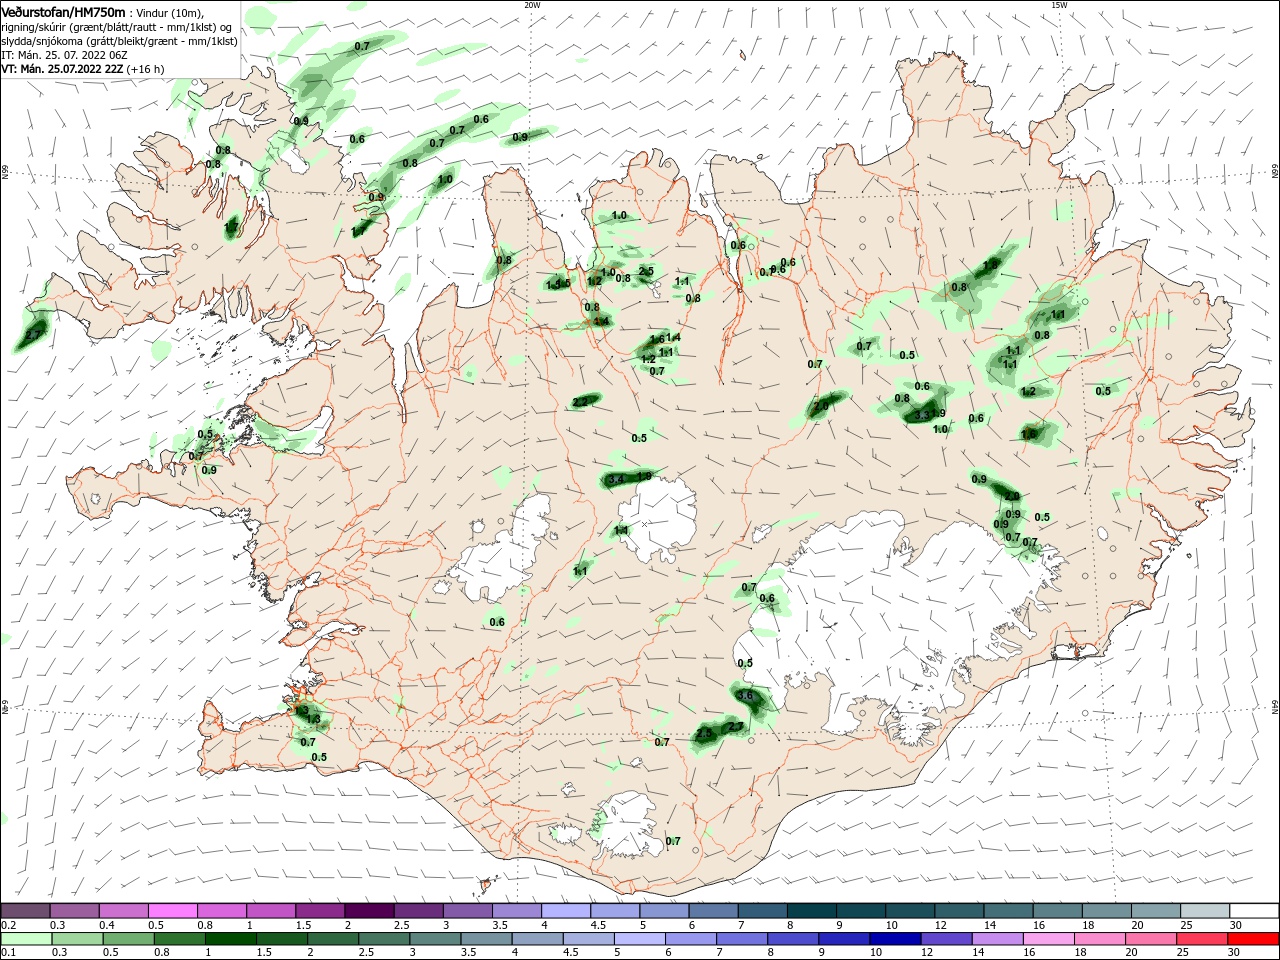Click the 'slydda/snjókoma' legend description line
Image resolution: width=1280 pixels, height=960 pixels.
pyautogui.click(x=119, y=41)
